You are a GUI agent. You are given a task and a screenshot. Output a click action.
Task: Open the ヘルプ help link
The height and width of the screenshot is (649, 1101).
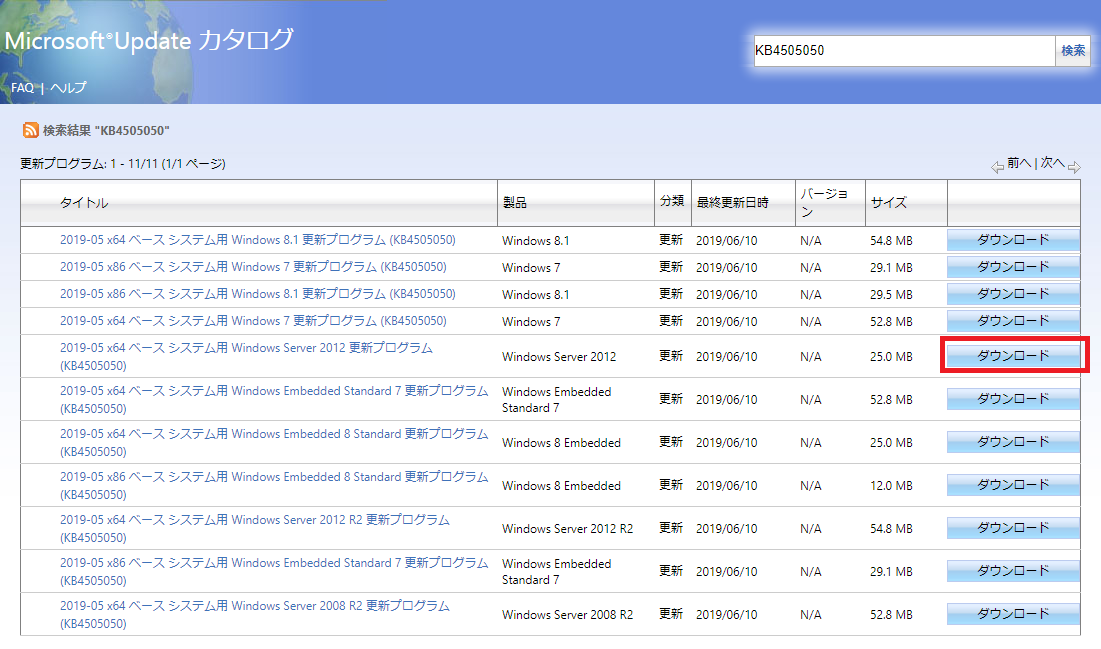point(68,88)
